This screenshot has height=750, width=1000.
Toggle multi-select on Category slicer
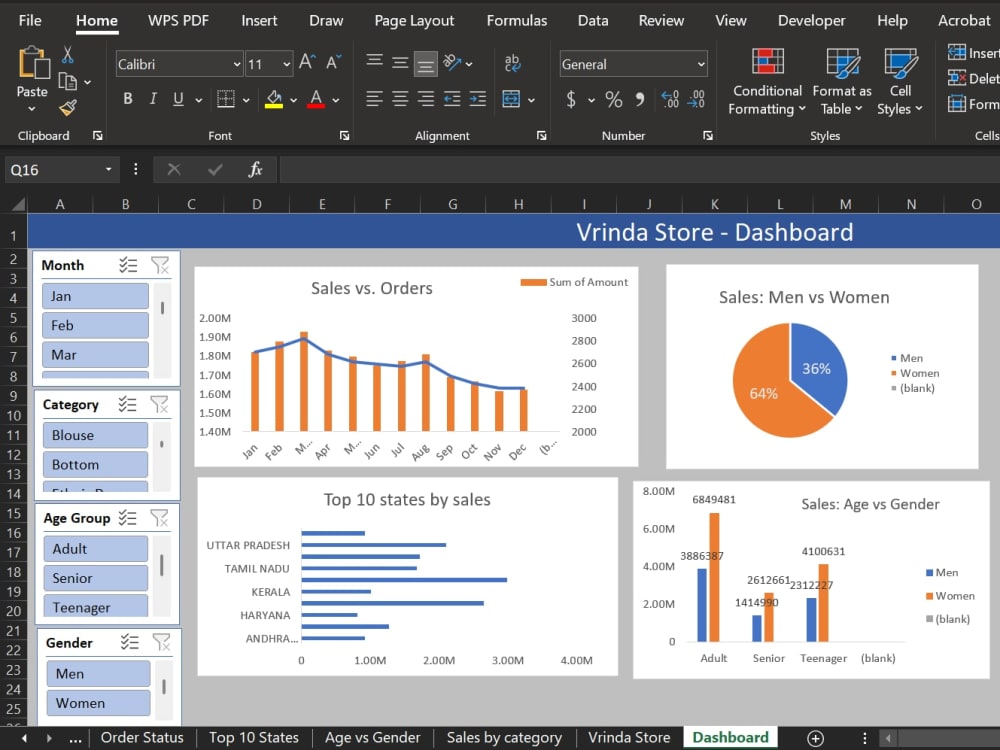(128, 404)
